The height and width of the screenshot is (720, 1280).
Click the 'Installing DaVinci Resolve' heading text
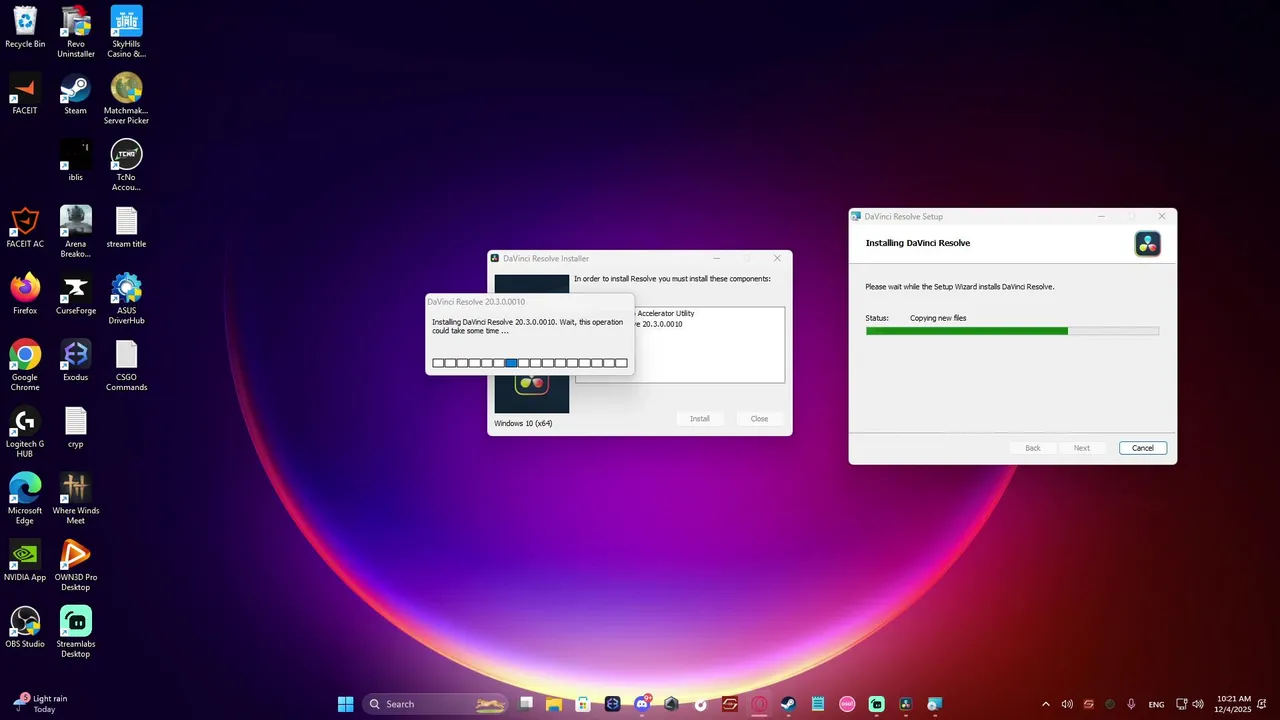click(x=918, y=243)
